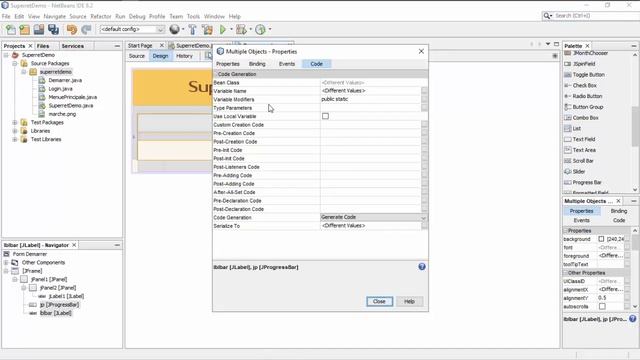Click the Redo toolbar icon
The image size is (640, 360).
pyautogui.click(x=86, y=29)
